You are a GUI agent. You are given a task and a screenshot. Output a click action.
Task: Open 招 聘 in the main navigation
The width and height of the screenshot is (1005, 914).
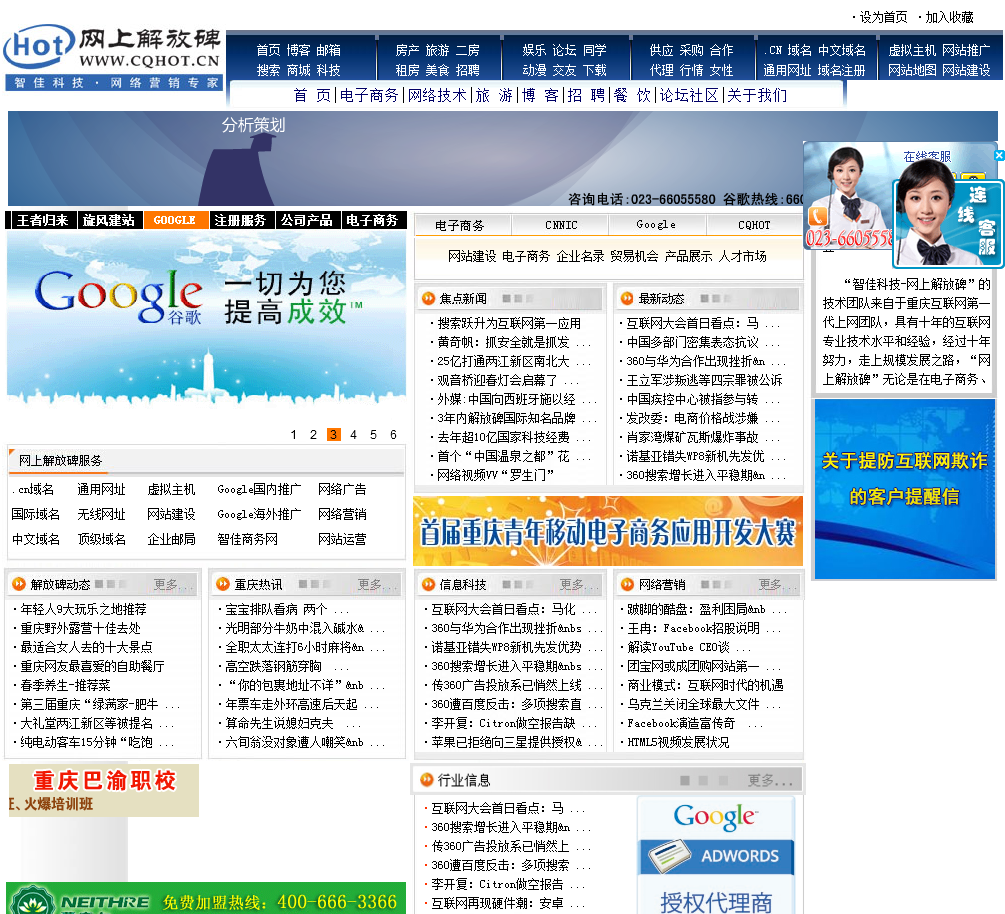coord(586,96)
